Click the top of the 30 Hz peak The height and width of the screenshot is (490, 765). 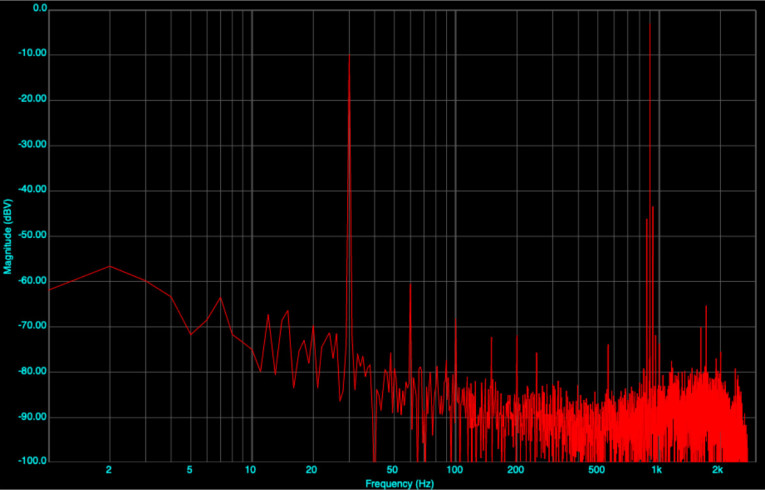(x=348, y=55)
